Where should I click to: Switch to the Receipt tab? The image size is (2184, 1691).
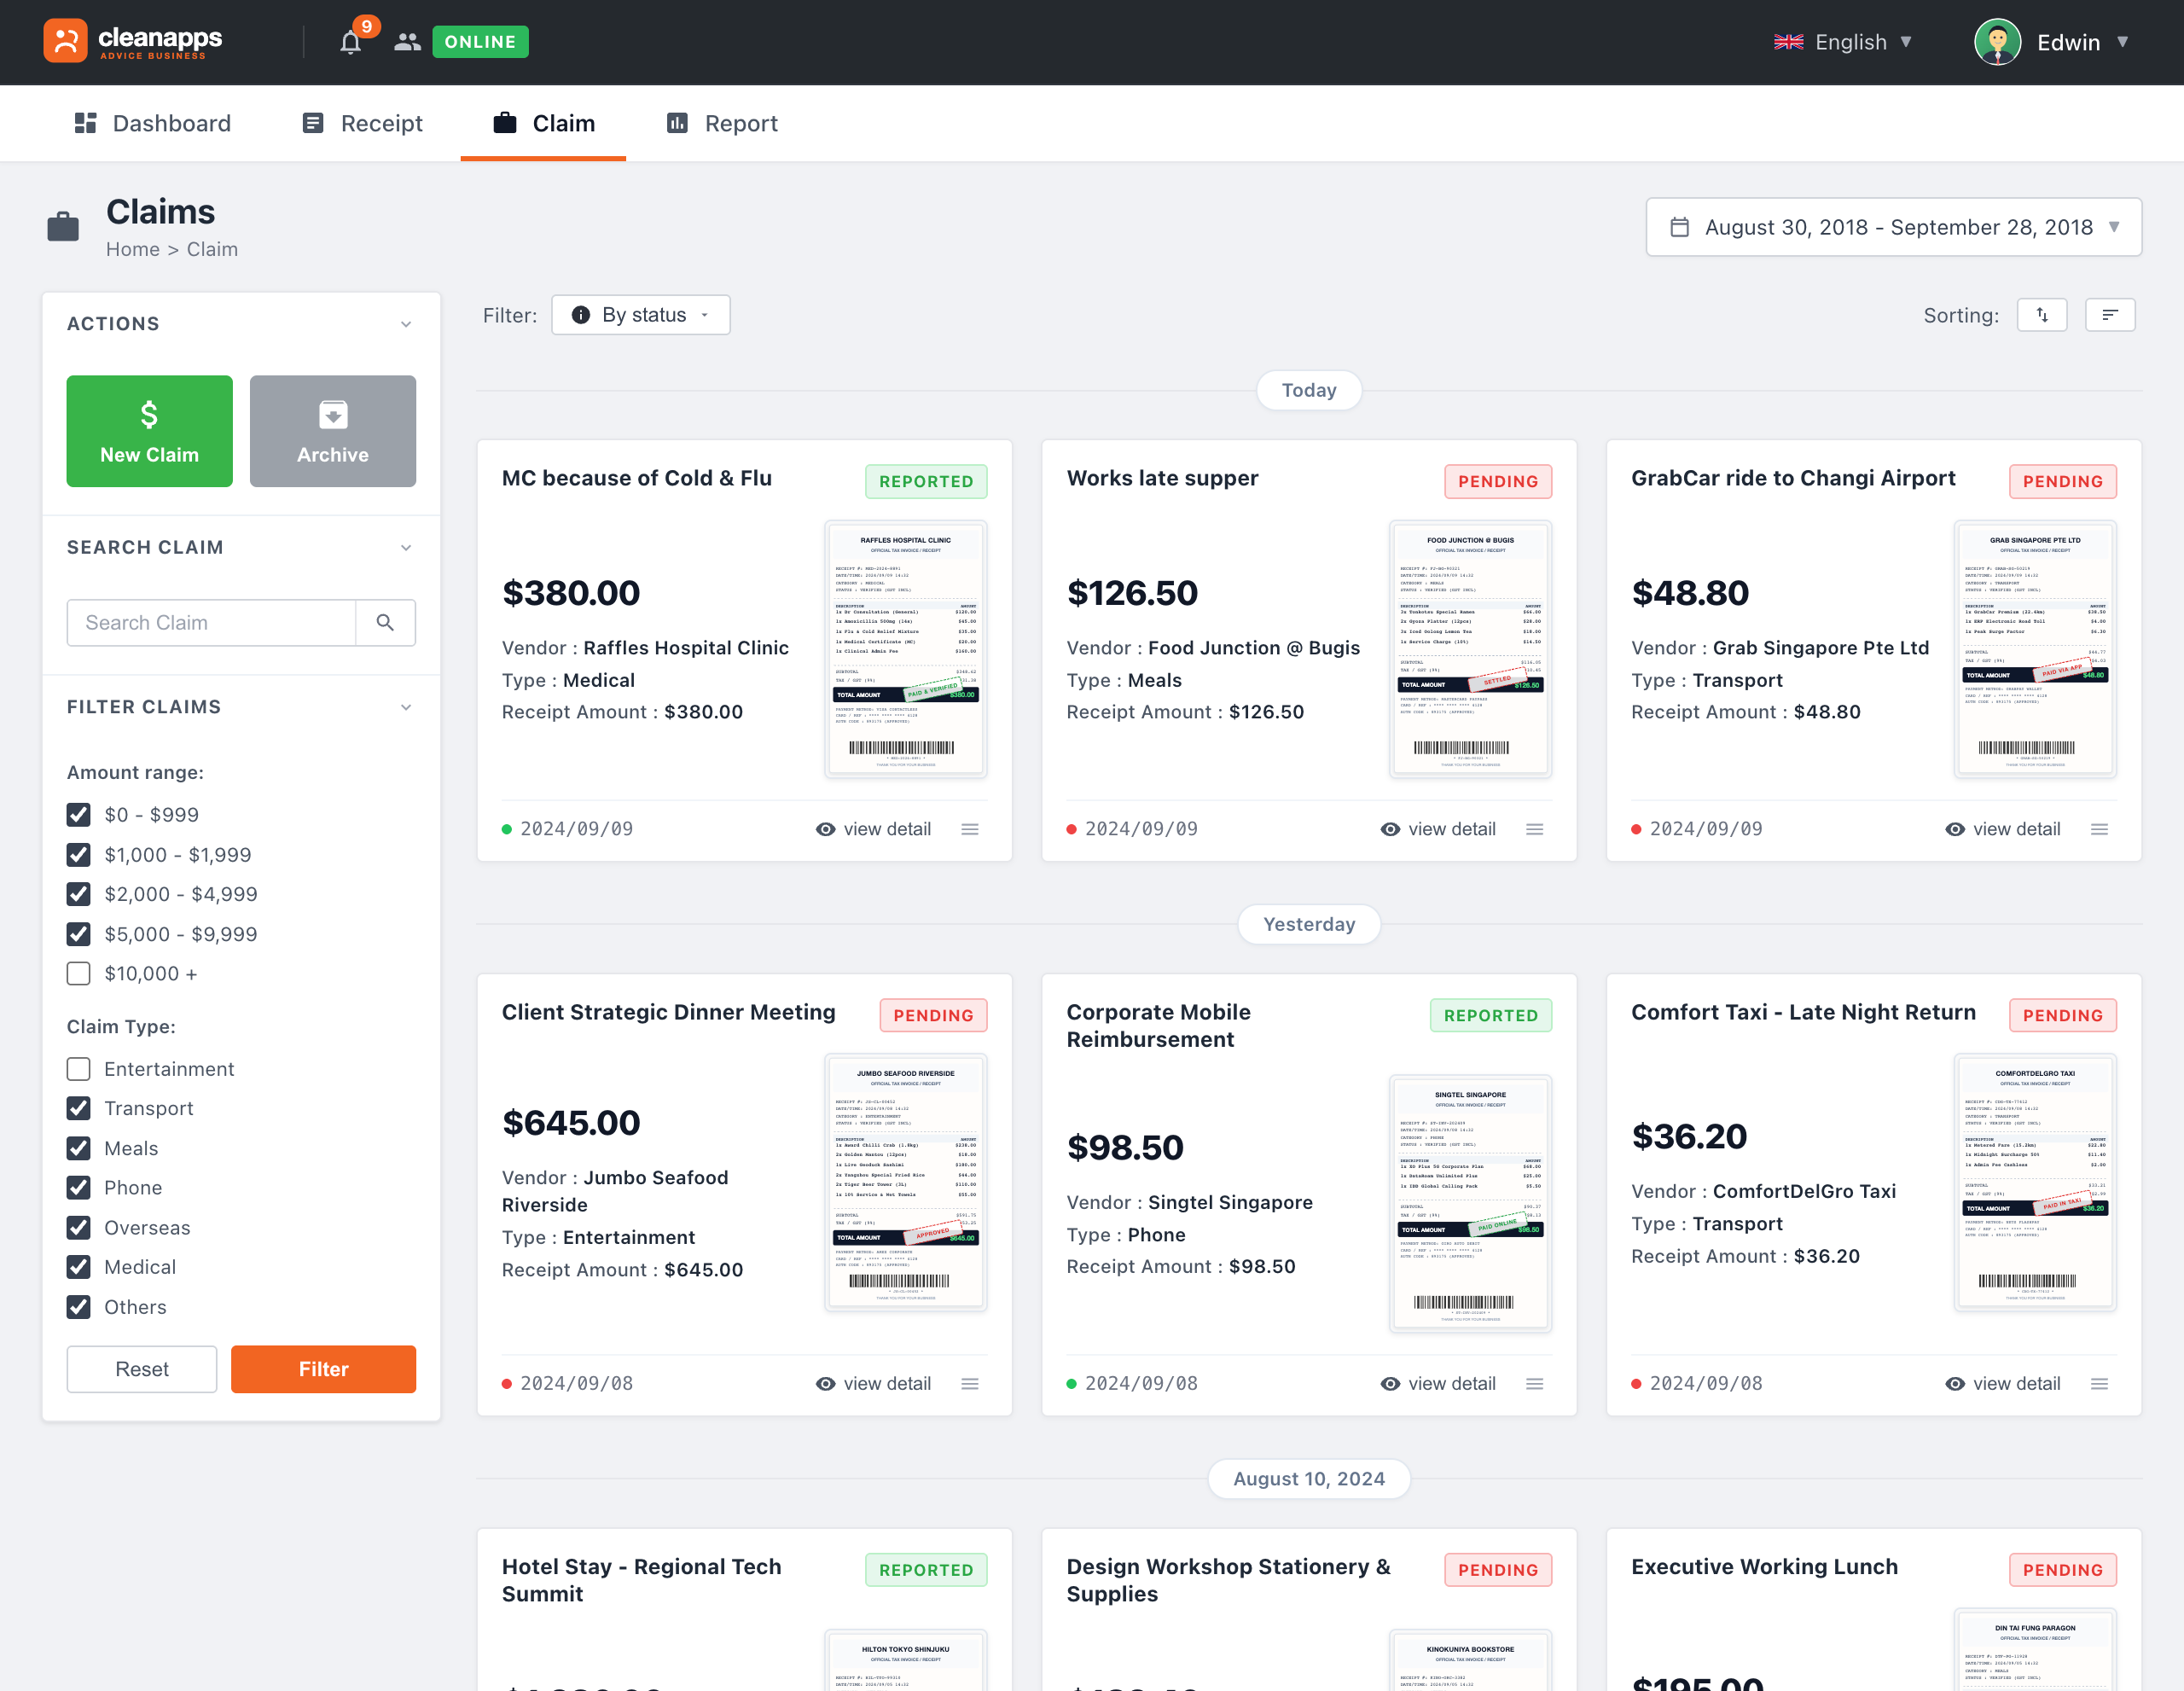(x=362, y=123)
